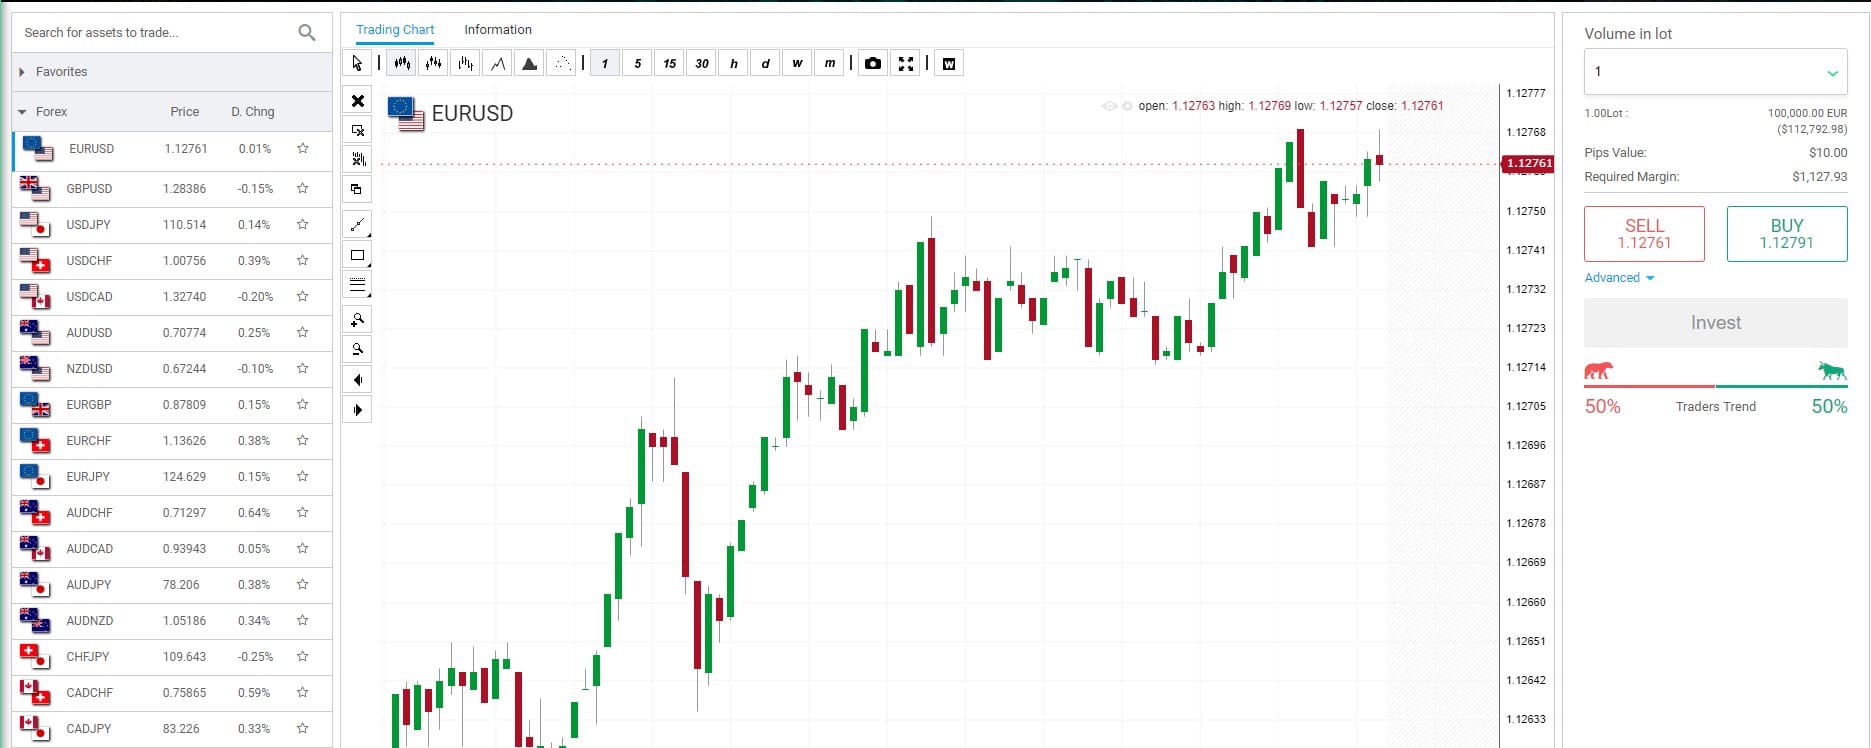Zoom in on the chart
The height and width of the screenshot is (748, 1871).
coord(357,320)
